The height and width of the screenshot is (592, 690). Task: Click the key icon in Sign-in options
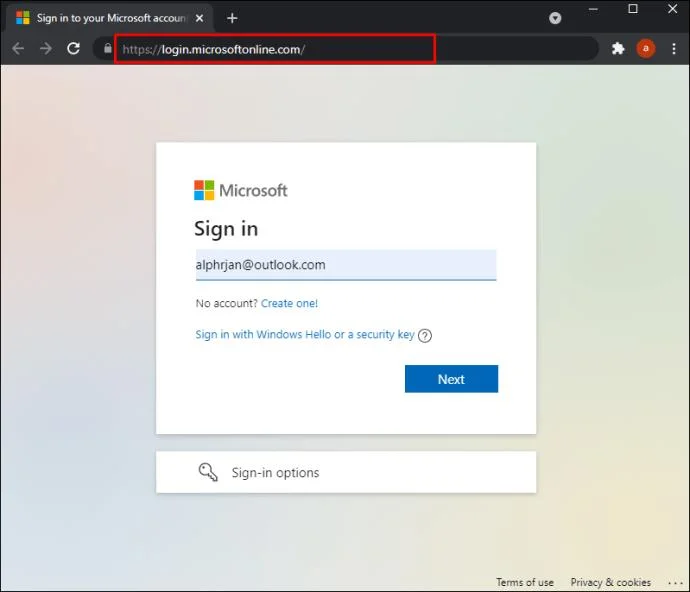(x=208, y=472)
